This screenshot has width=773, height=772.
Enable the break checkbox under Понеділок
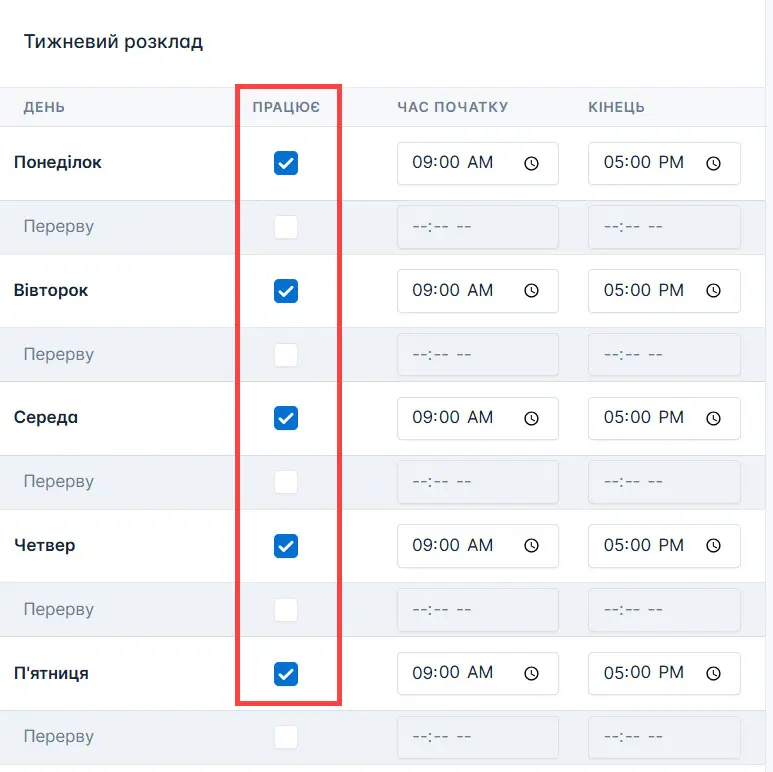point(286,227)
